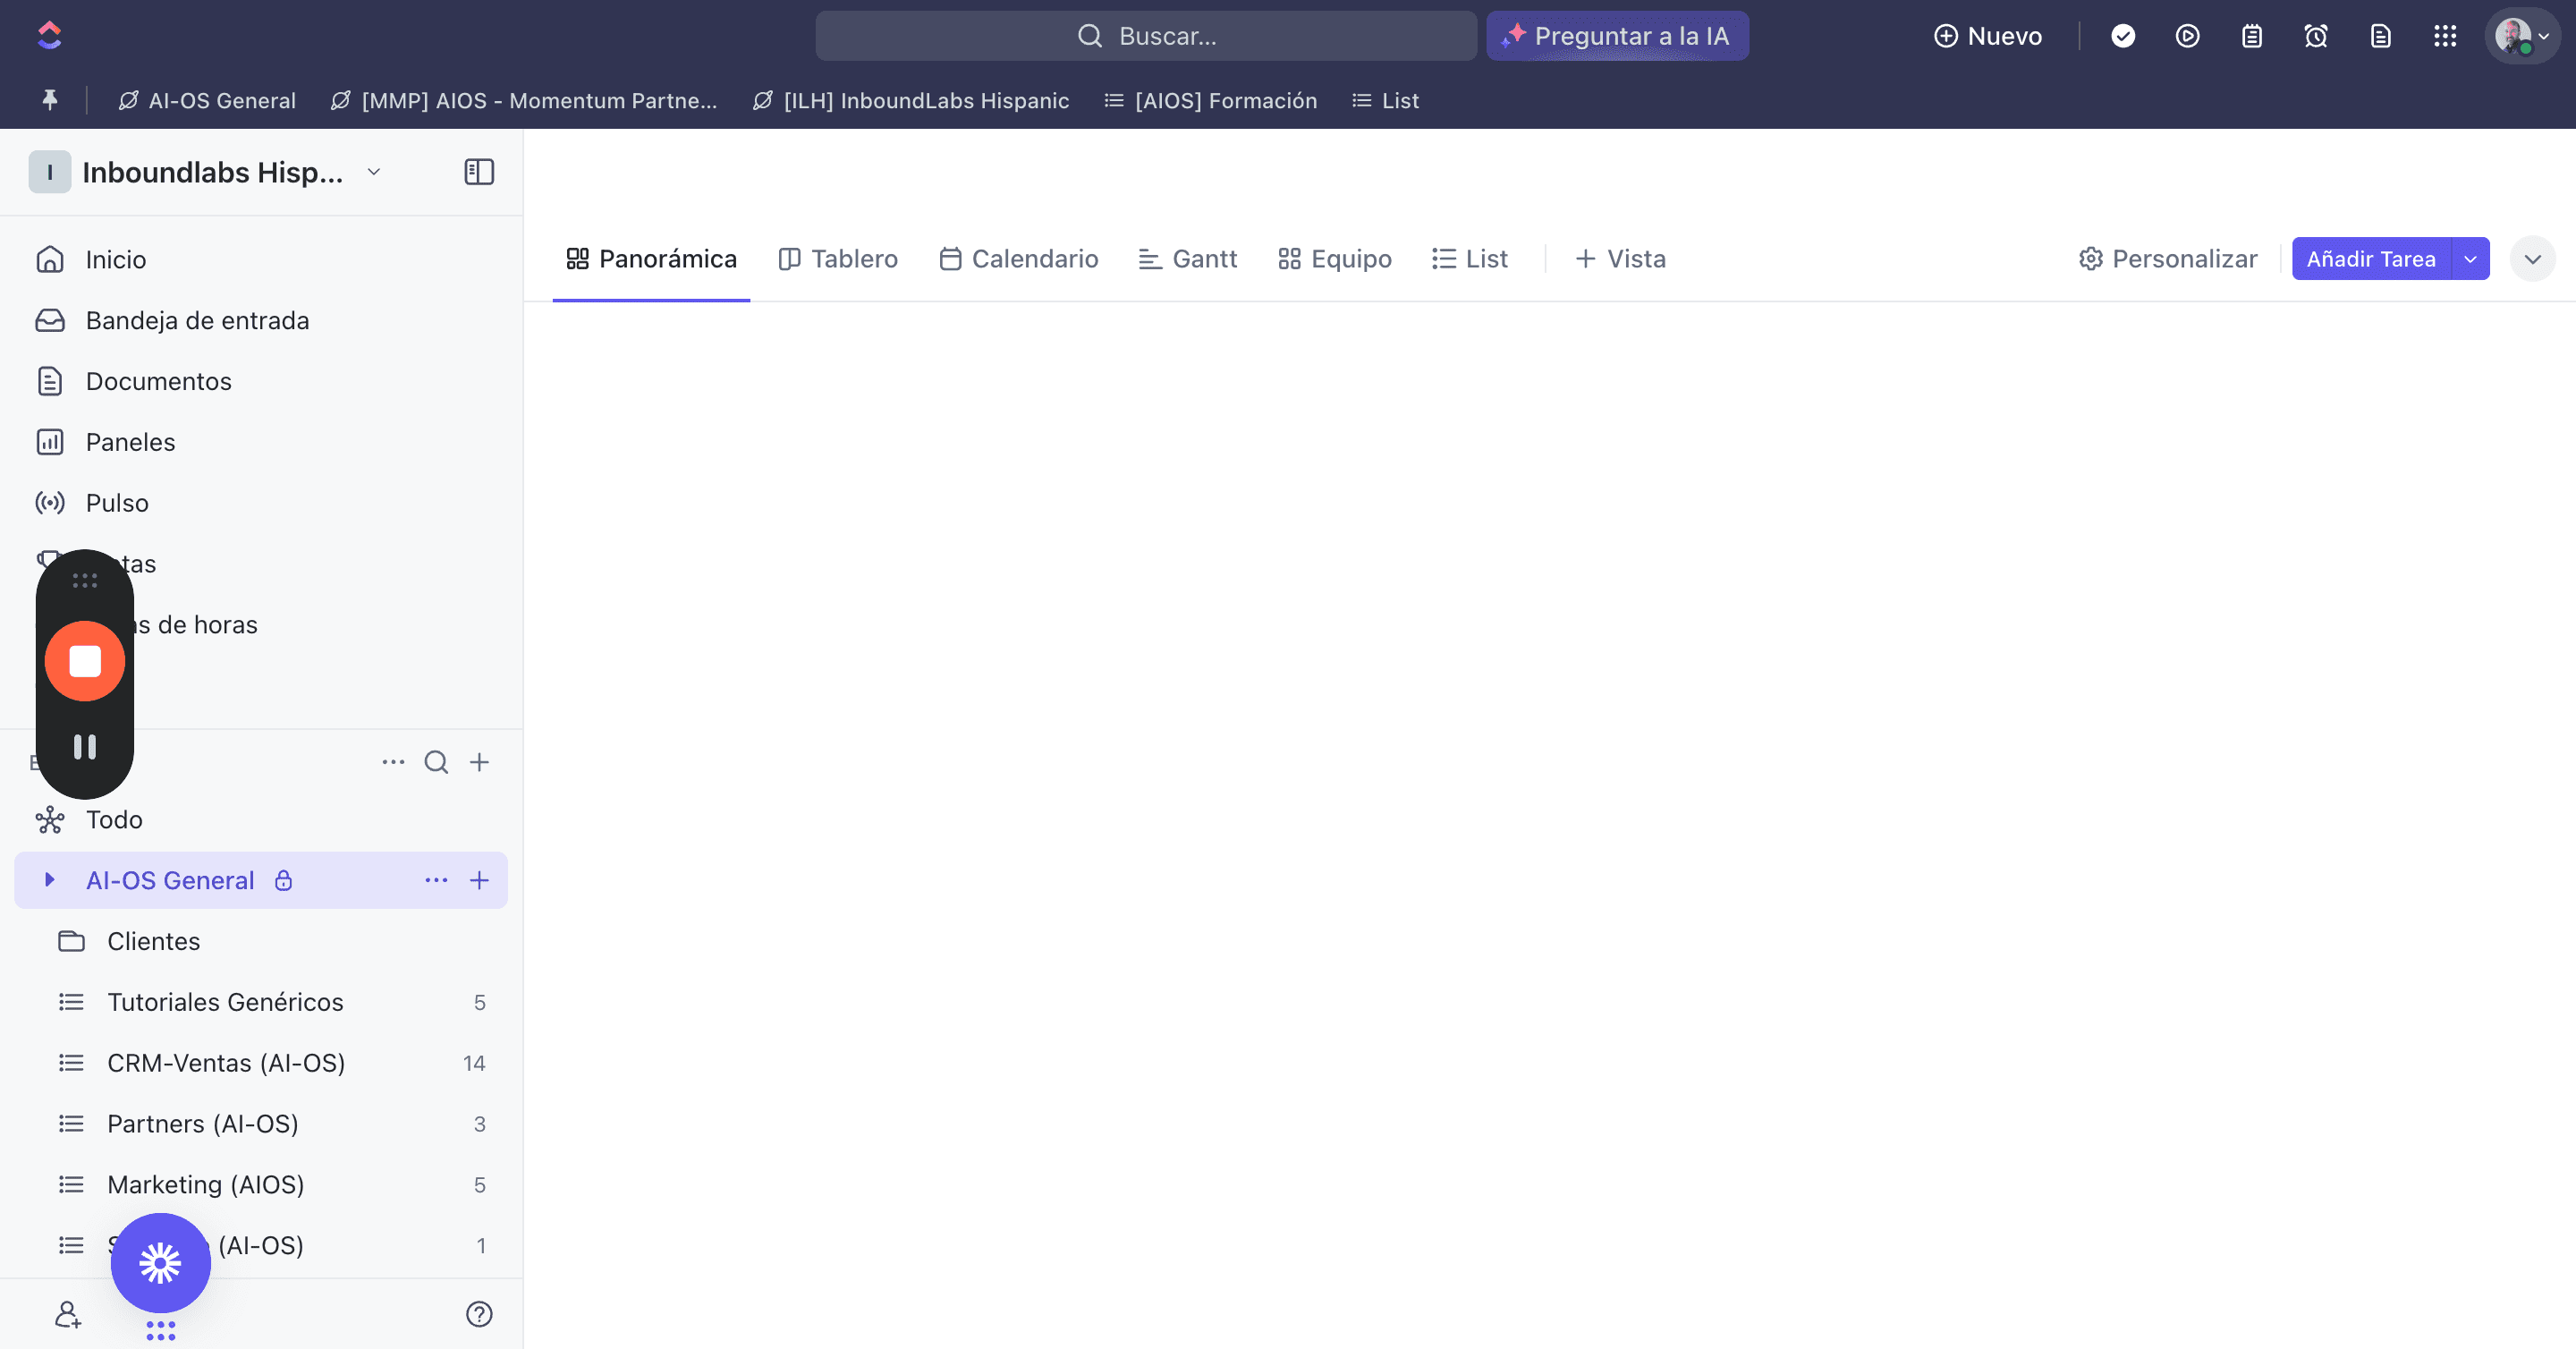Switch to the Panorámica tab
Viewport: 2576px width, 1349px height.
pos(651,259)
